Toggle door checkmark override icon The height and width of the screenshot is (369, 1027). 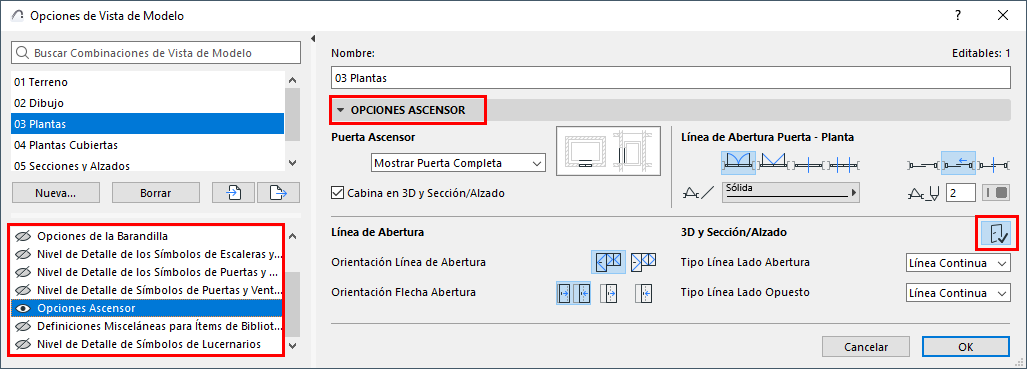click(997, 232)
